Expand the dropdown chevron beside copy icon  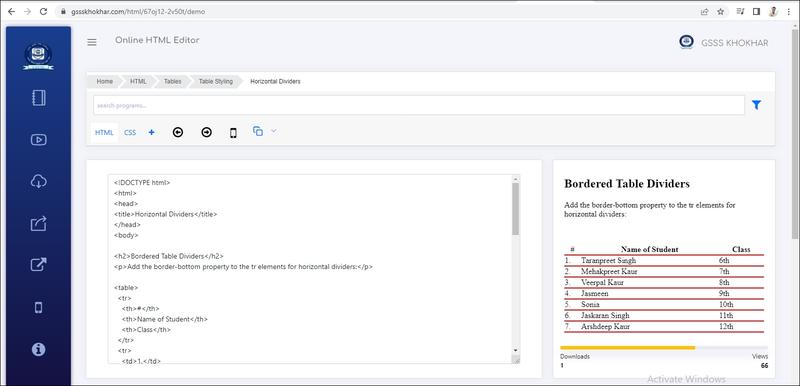point(273,131)
